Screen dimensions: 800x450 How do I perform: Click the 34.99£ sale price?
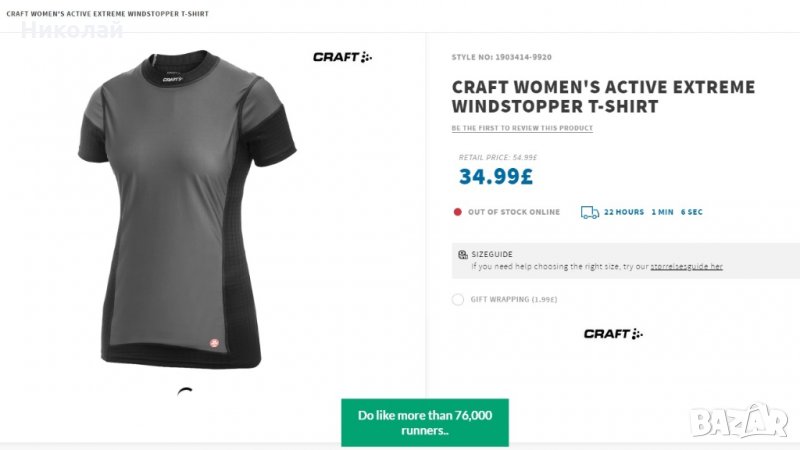coord(496,177)
